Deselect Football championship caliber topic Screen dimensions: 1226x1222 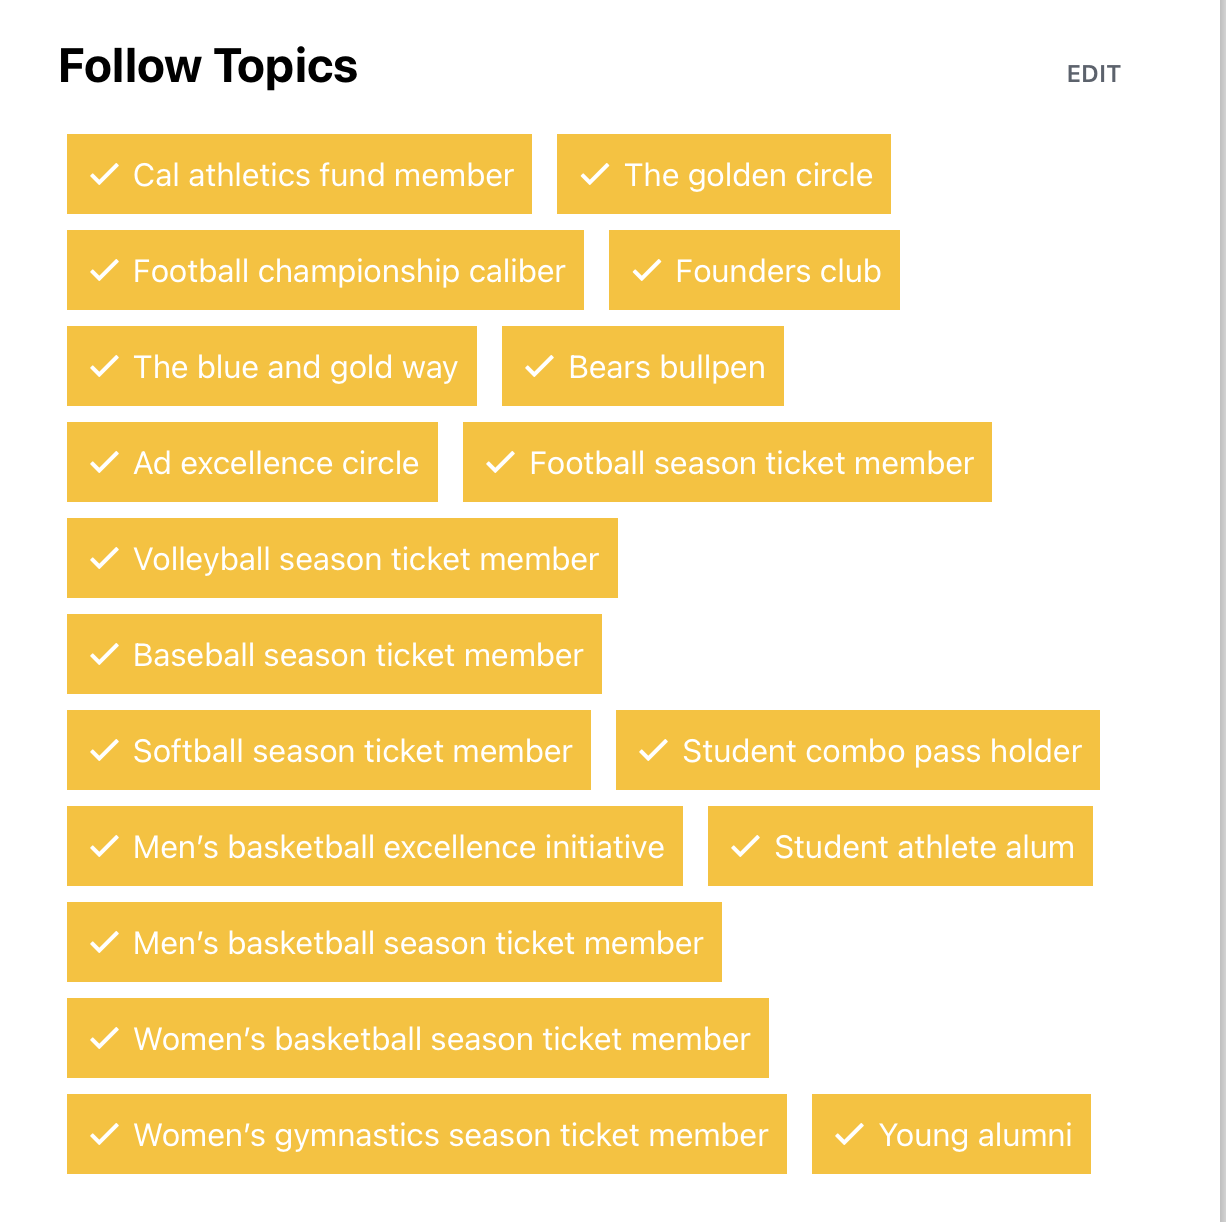325,270
